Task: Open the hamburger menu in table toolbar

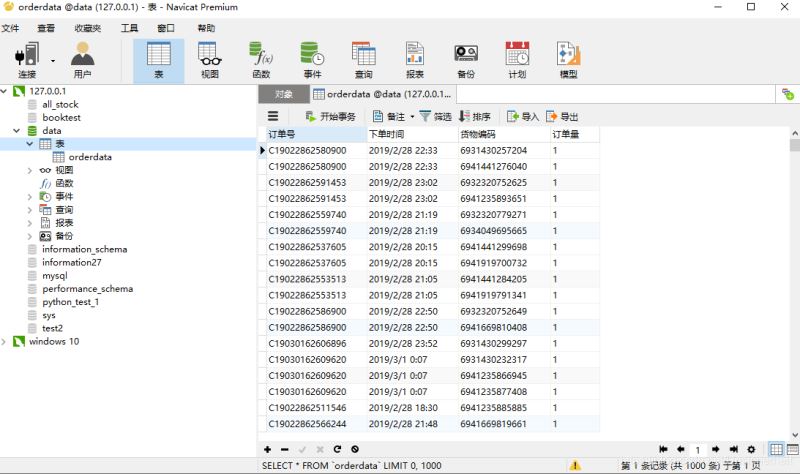Action: coord(273,116)
